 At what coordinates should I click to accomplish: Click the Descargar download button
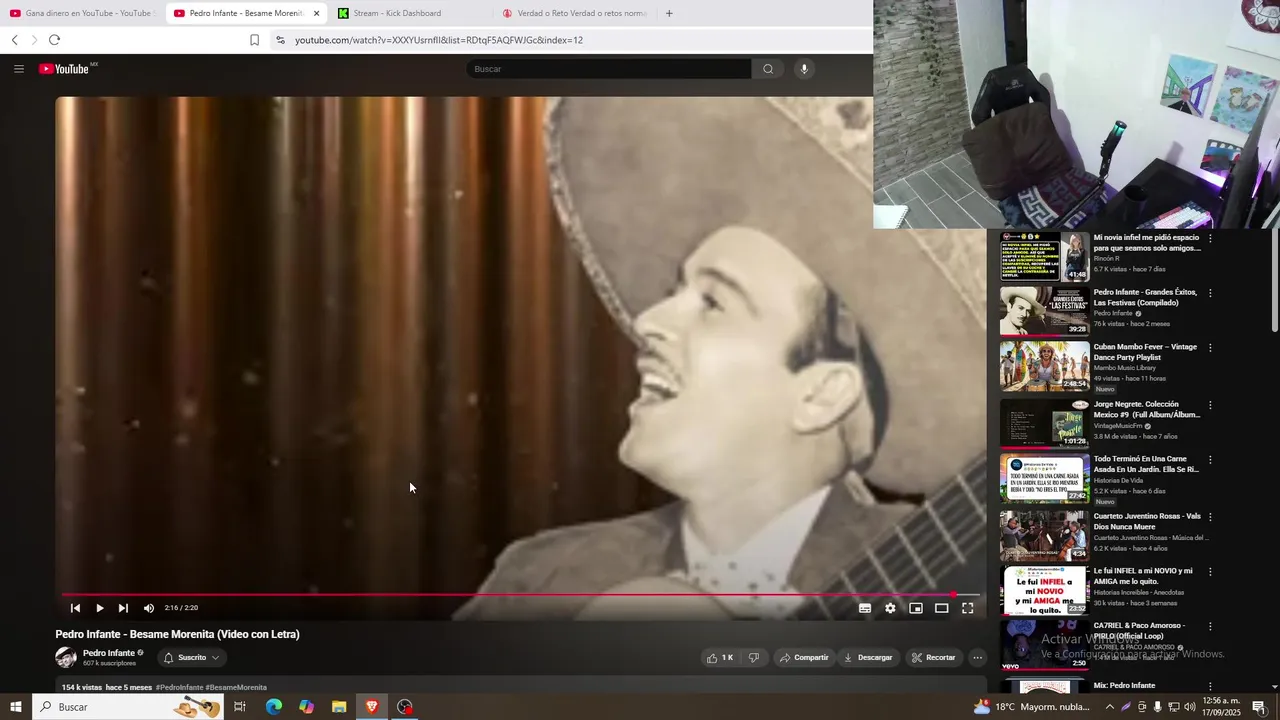[867, 658]
